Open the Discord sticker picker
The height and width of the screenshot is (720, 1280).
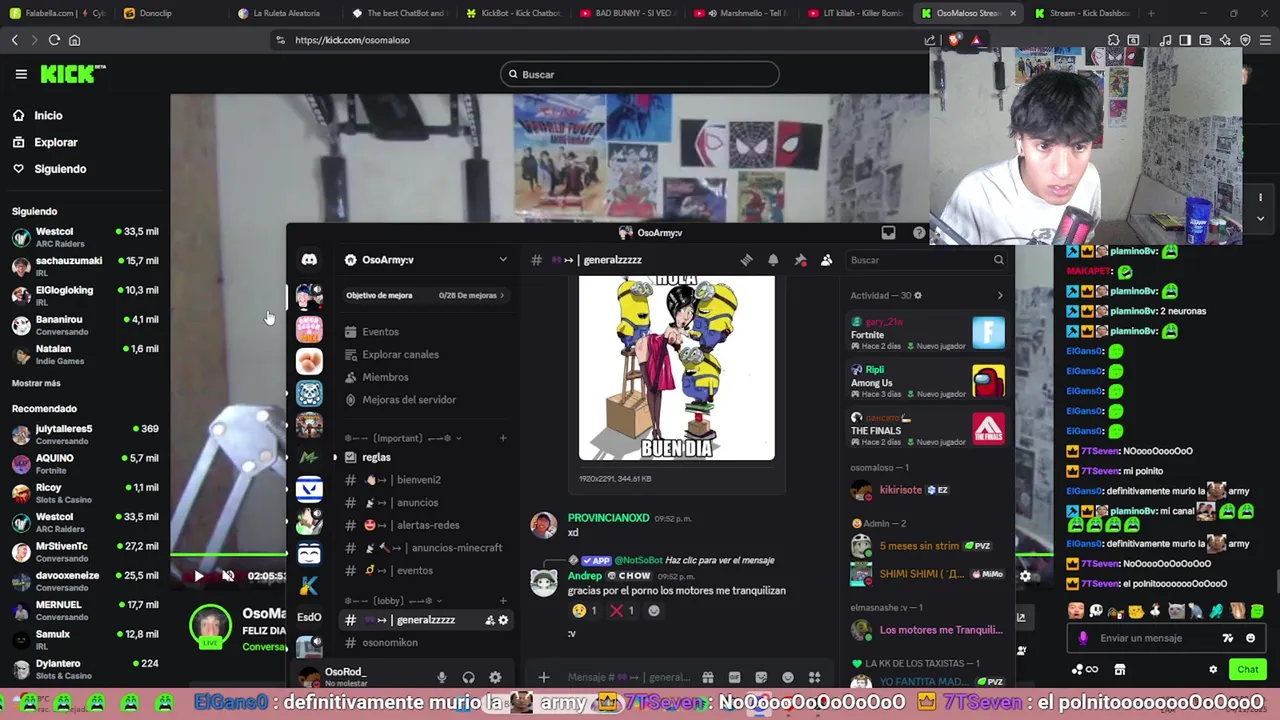761,677
